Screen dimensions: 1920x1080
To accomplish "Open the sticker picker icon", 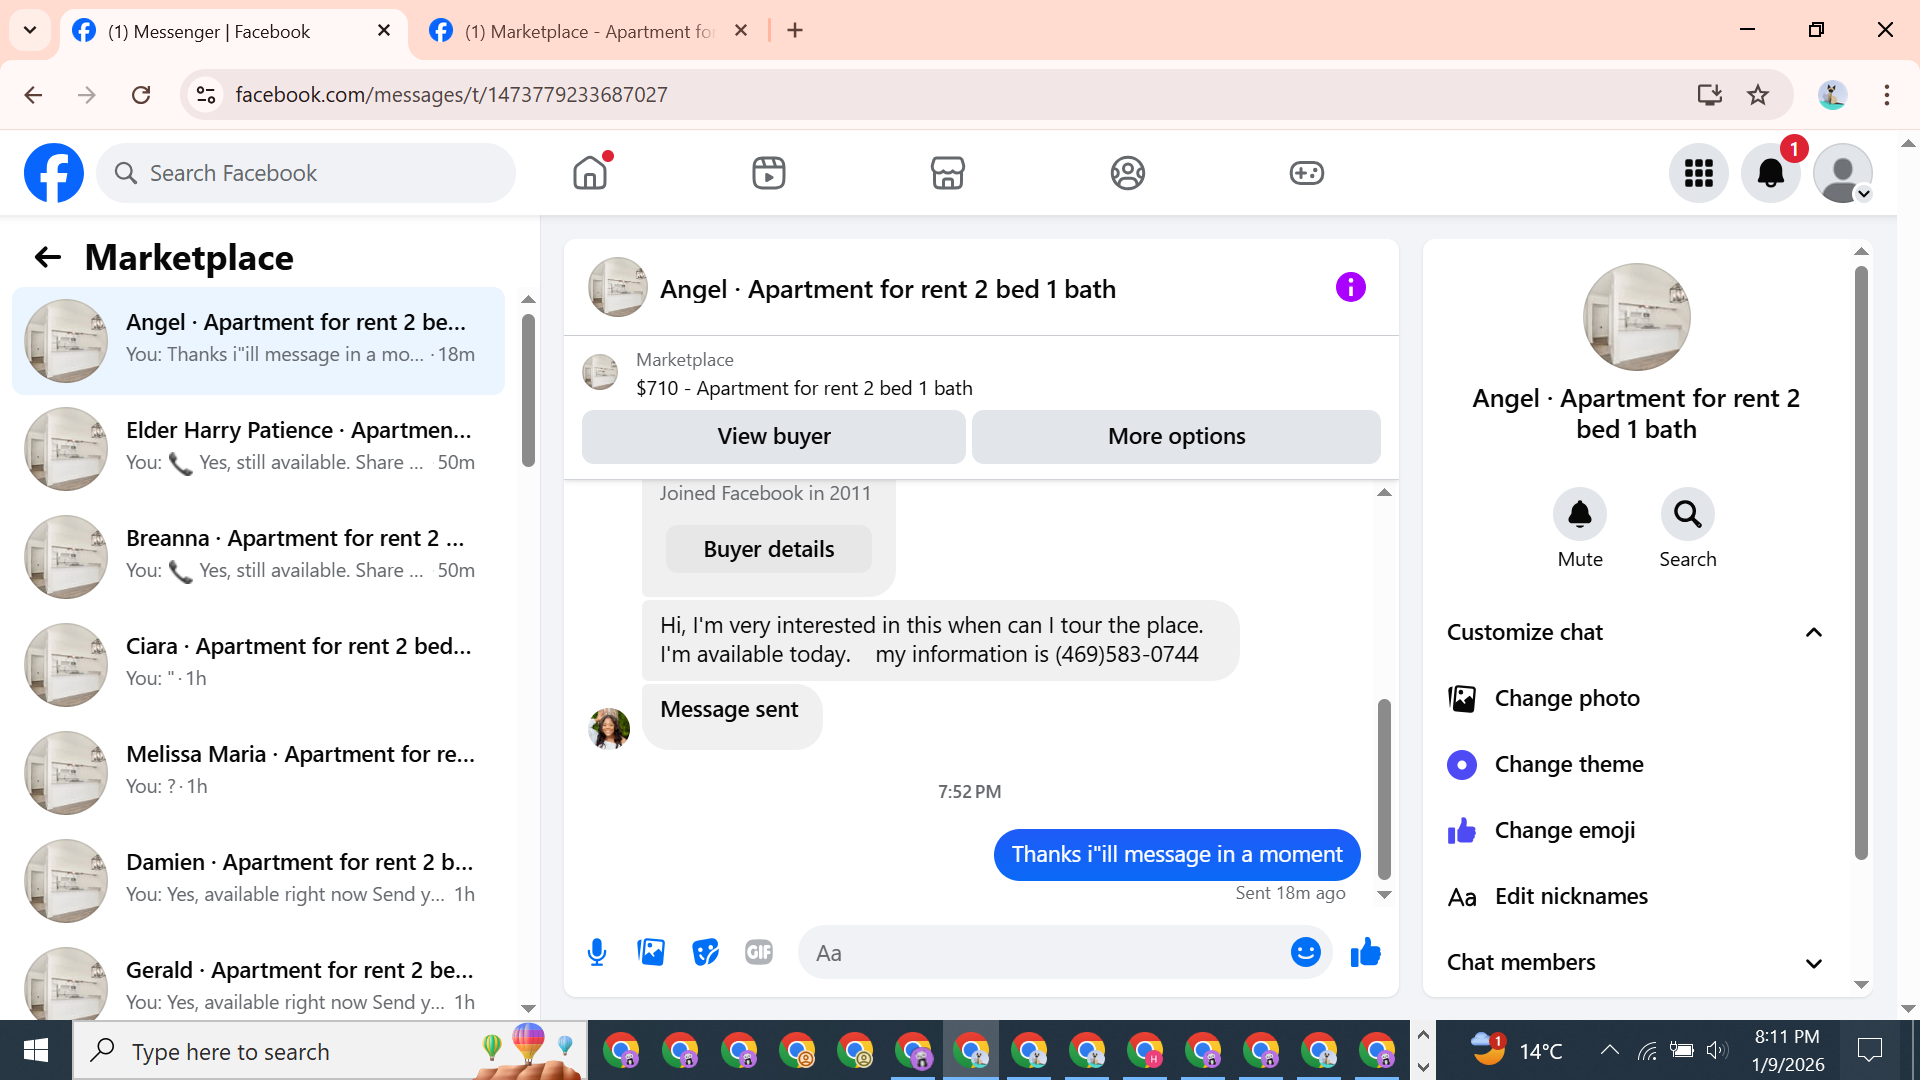I will [705, 952].
